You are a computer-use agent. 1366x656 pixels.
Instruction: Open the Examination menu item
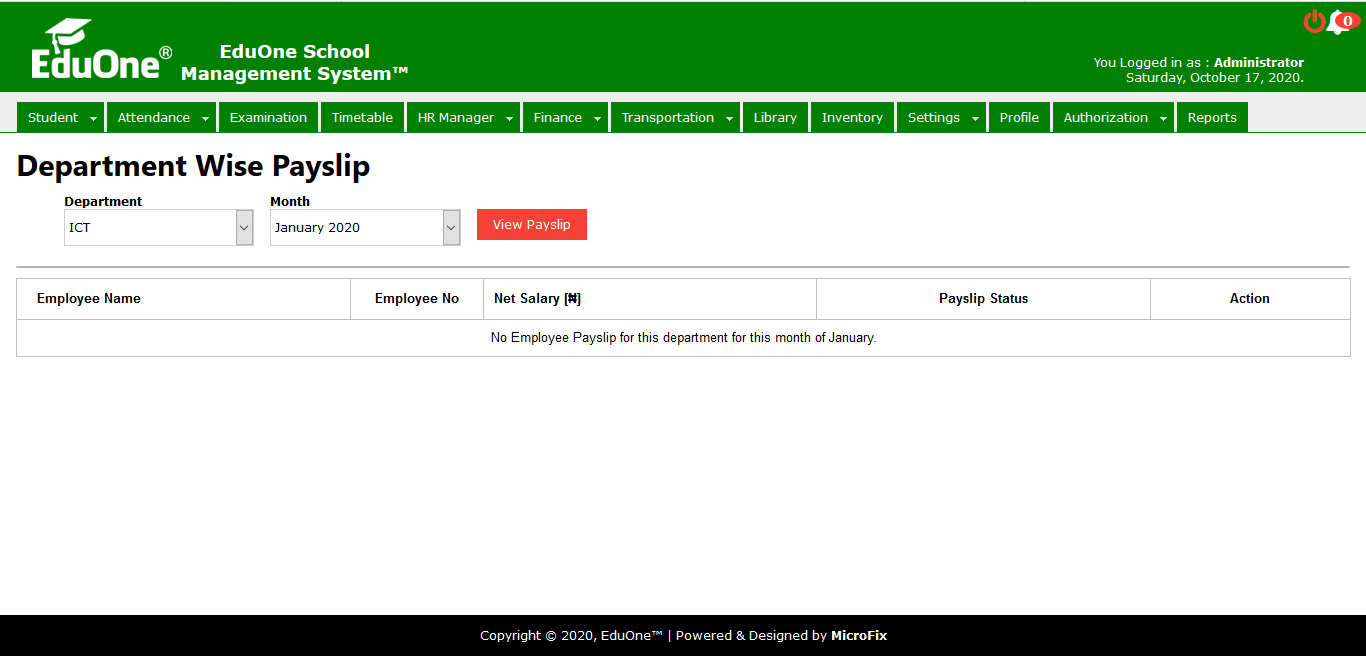tap(268, 117)
